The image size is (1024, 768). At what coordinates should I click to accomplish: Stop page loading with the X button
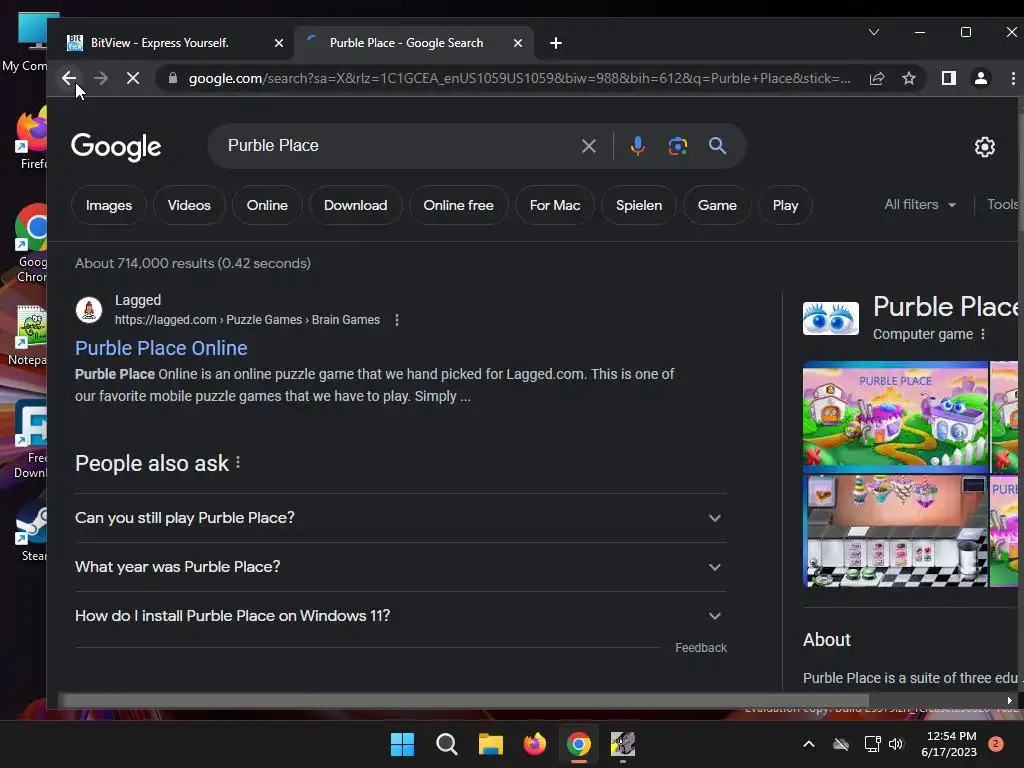133,78
